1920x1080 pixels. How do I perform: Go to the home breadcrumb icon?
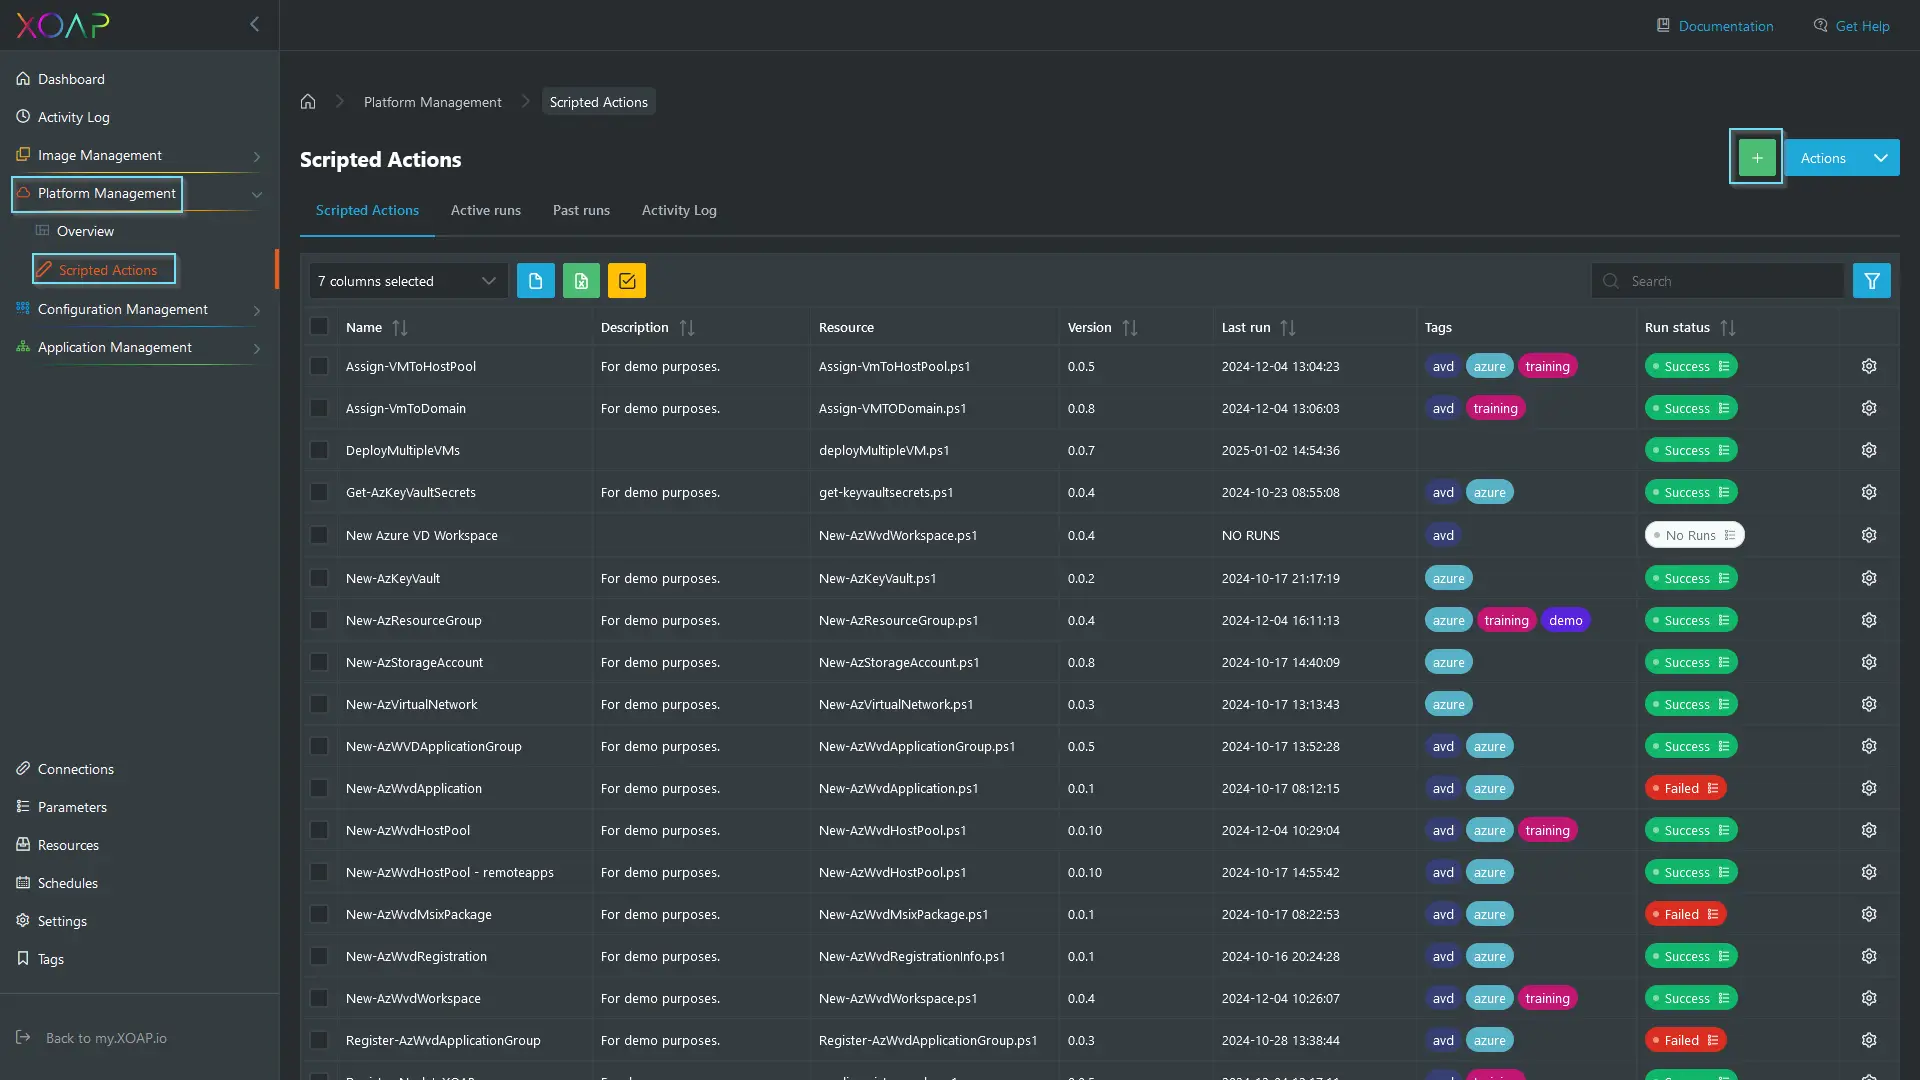(308, 101)
